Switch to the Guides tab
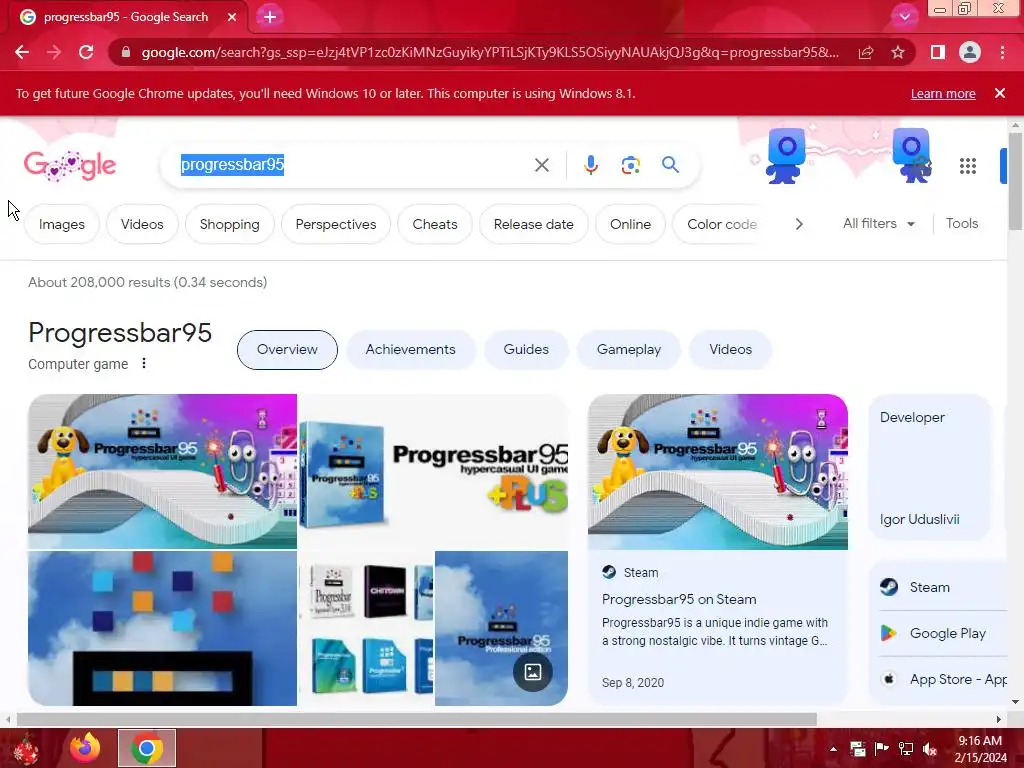This screenshot has height=768, width=1024. (526, 349)
